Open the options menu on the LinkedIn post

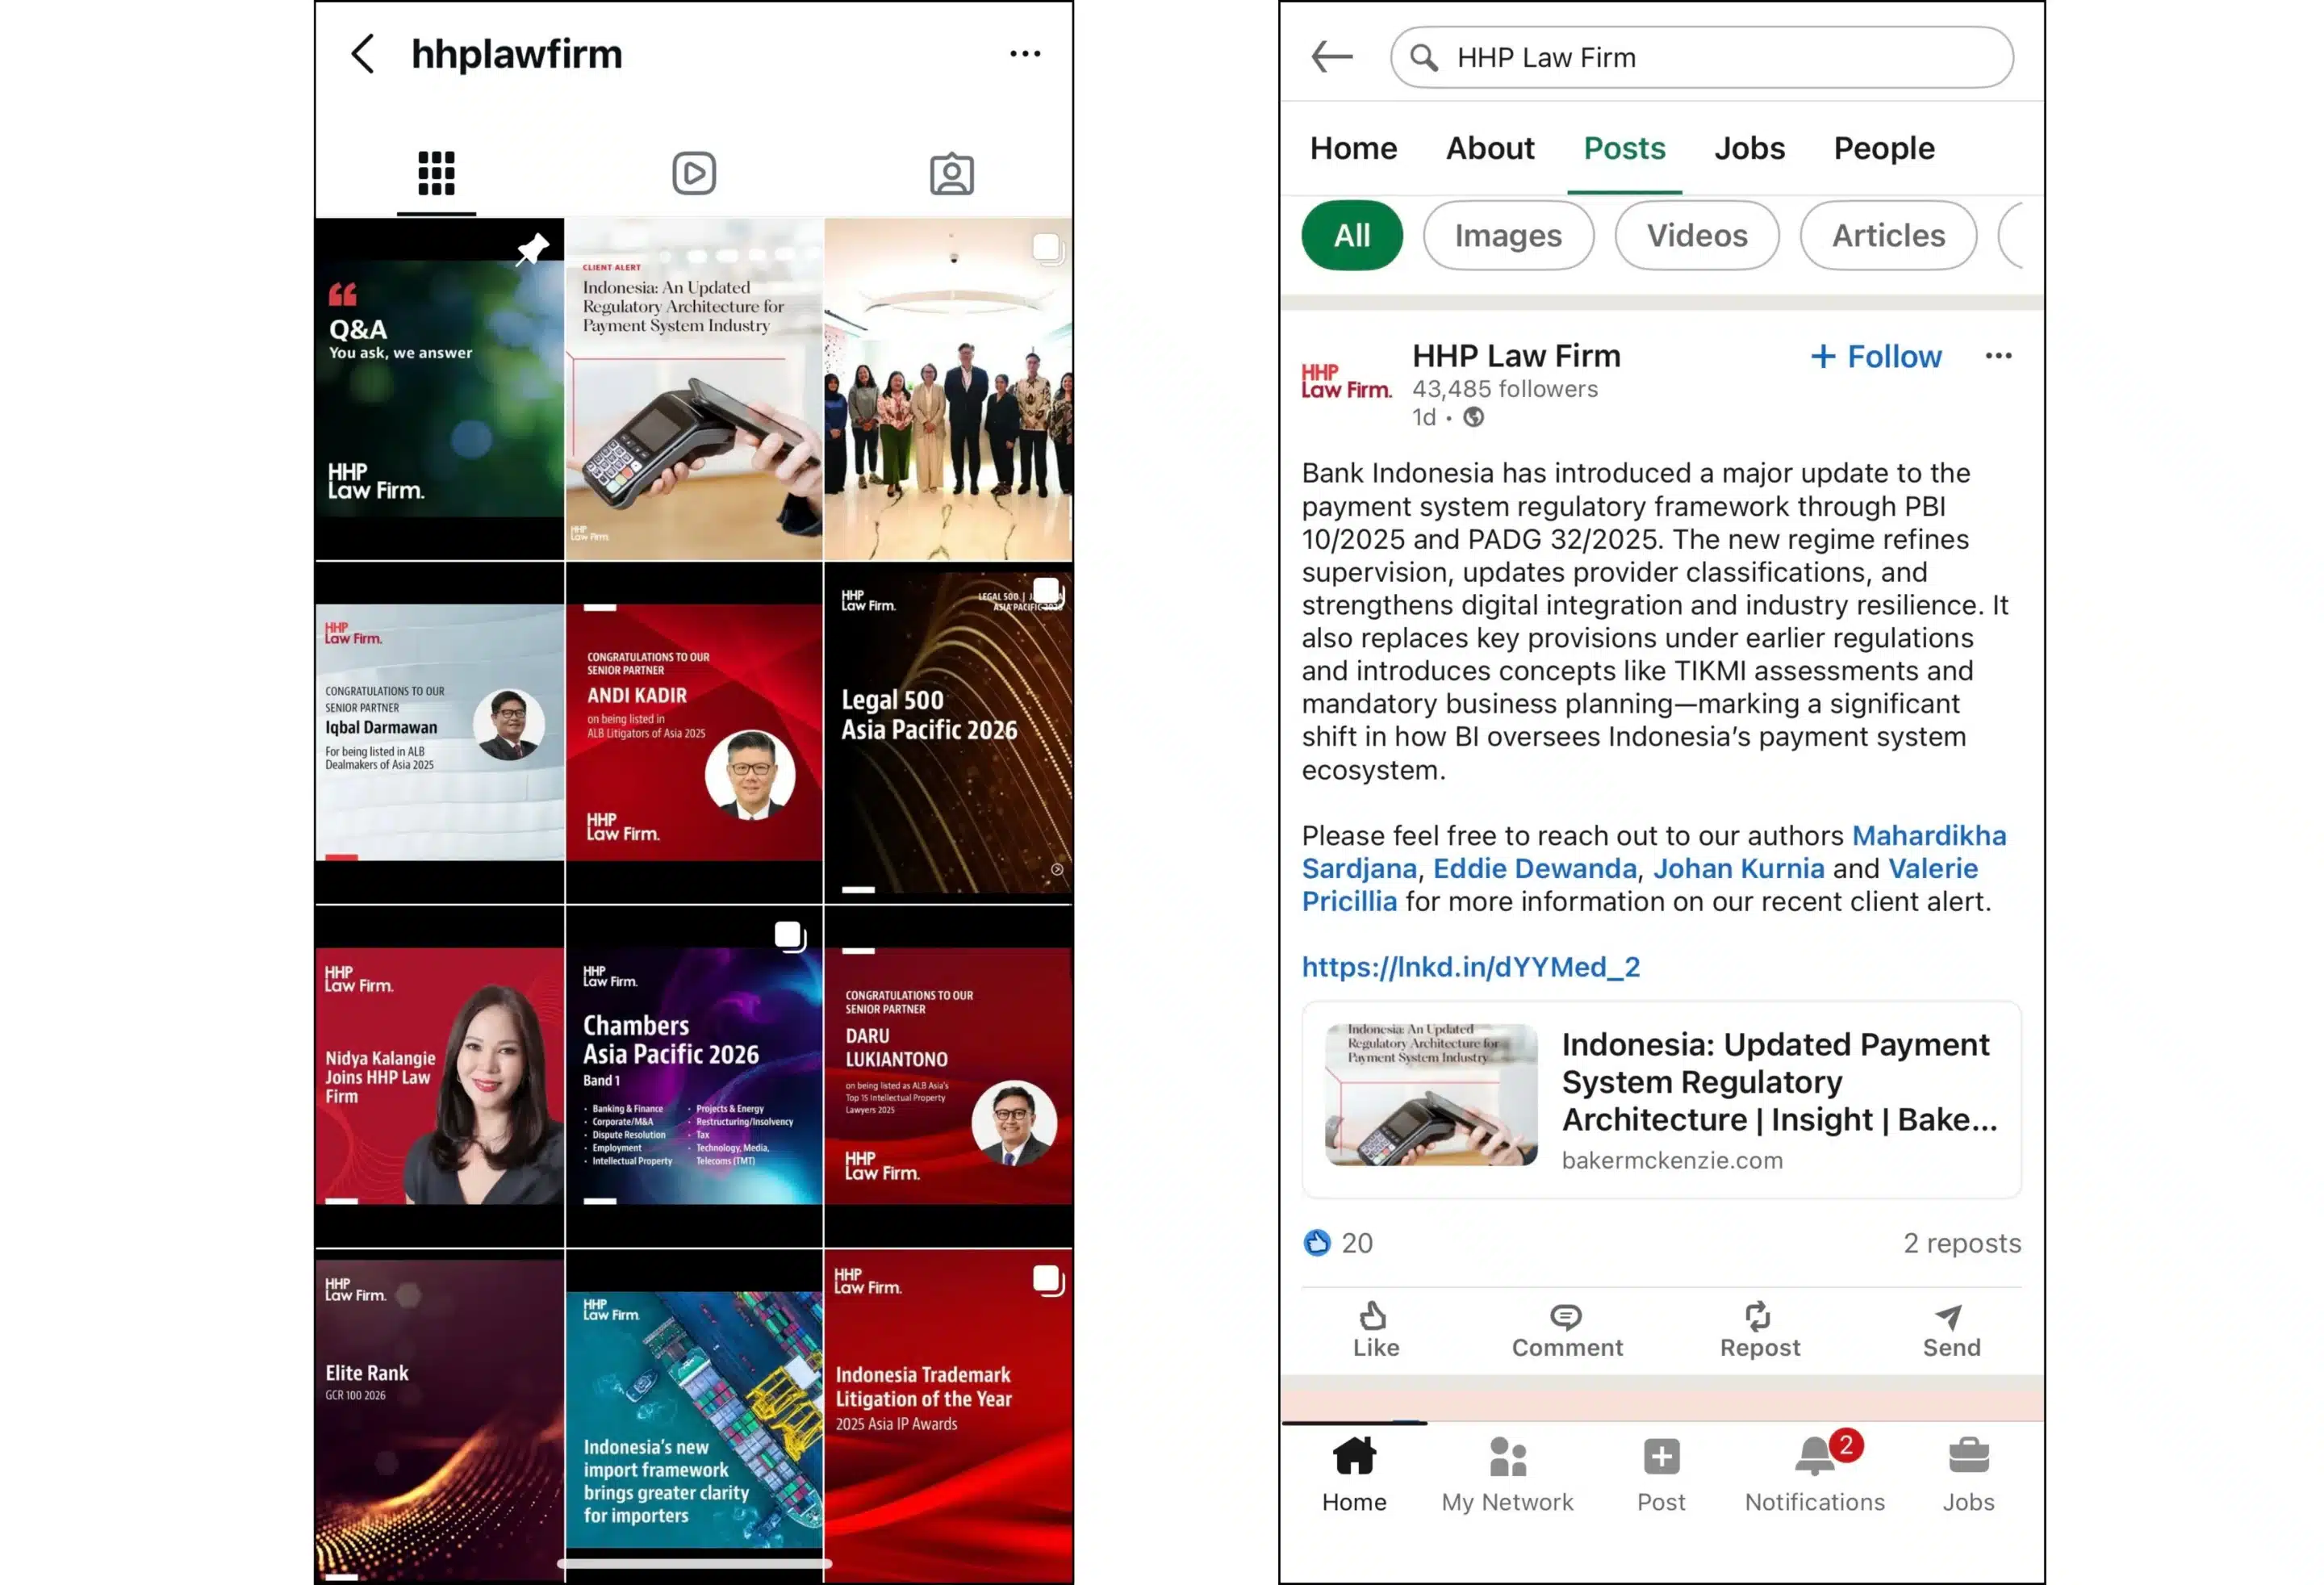tap(1998, 356)
